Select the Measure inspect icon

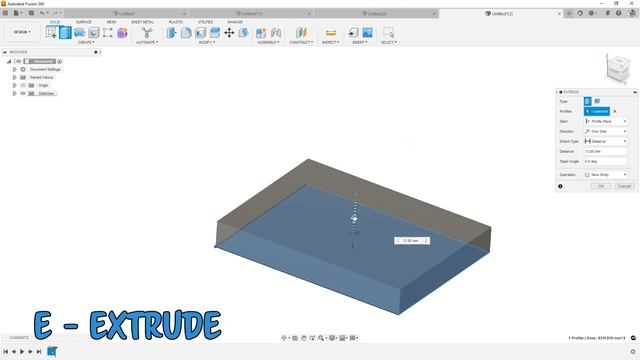click(331, 32)
